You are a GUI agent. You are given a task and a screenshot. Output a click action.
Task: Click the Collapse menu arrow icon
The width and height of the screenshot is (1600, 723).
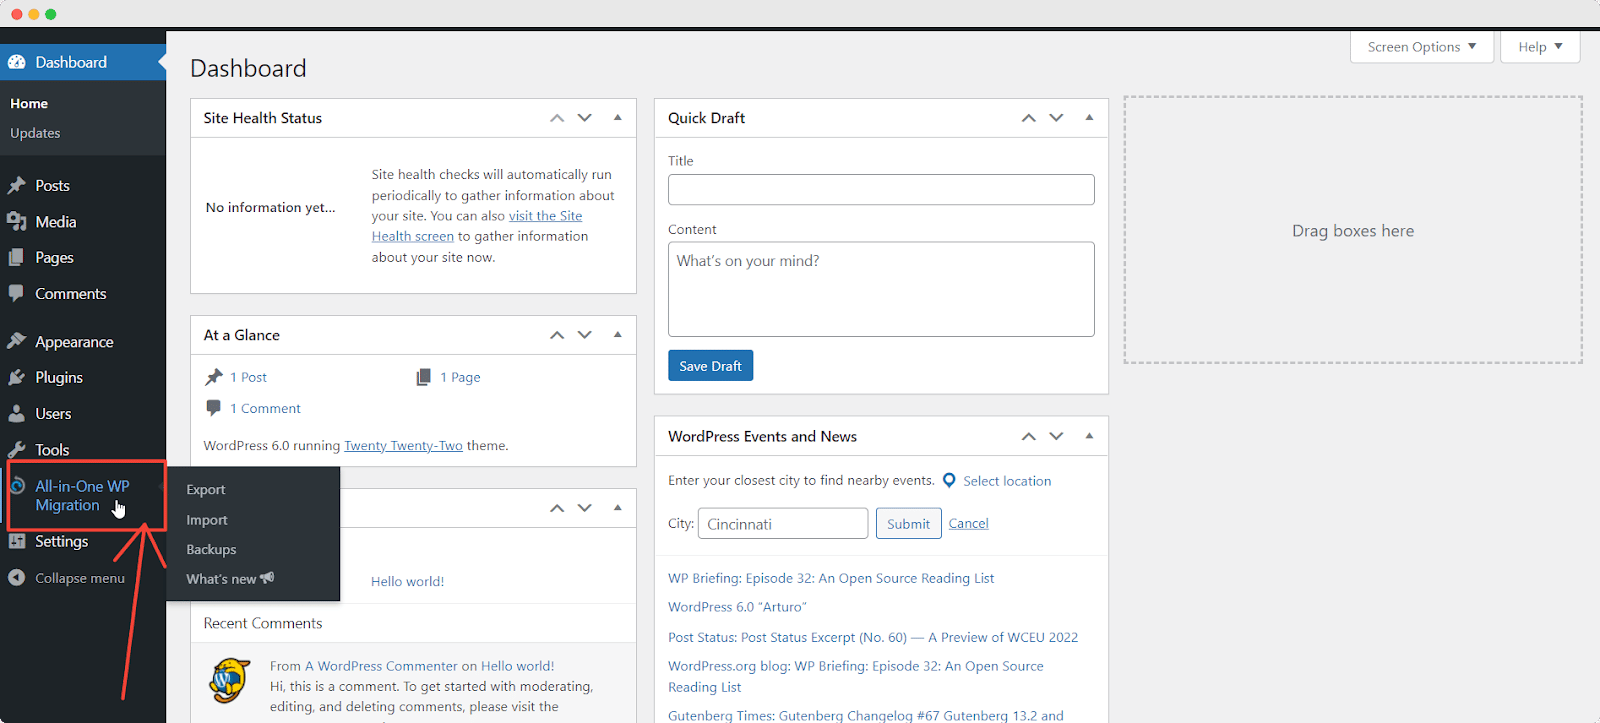[x=16, y=577]
